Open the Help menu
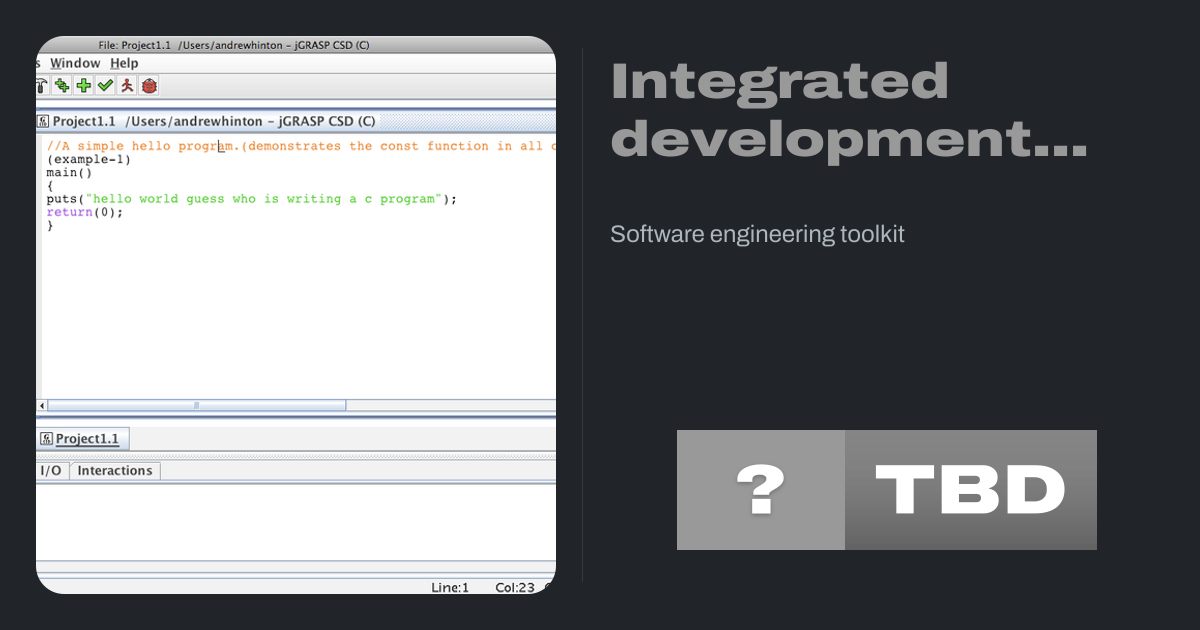Screen dimensions: 1200x630 coord(124,63)
